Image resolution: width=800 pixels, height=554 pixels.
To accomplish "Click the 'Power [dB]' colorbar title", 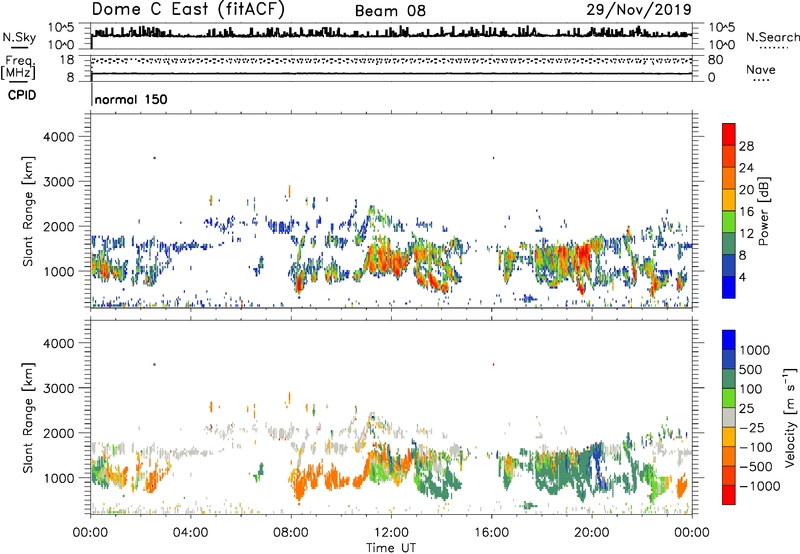I will pos(763,211).
